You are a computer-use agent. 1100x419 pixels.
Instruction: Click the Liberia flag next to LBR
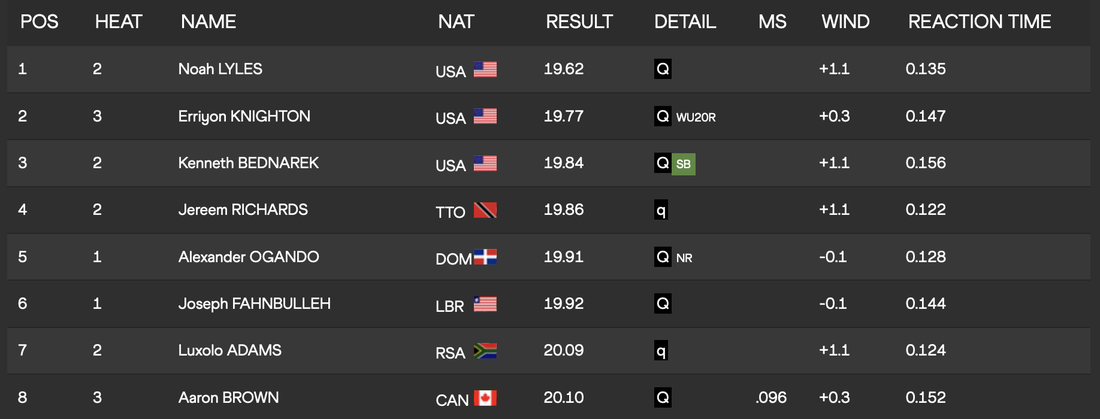coord(485,304)
